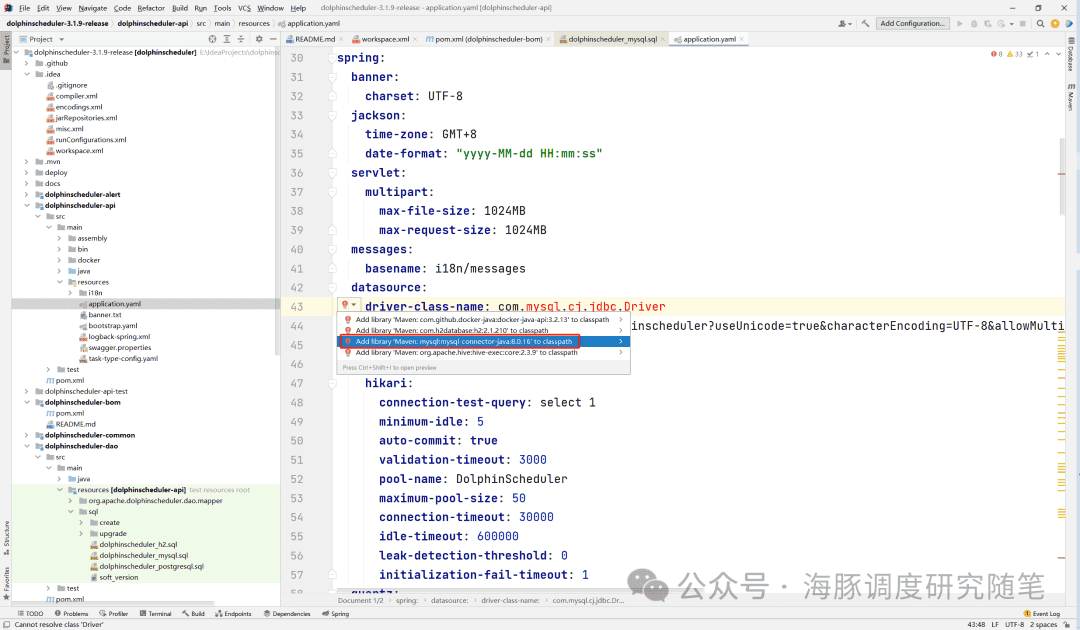Open the Terminal tool window
1080x630 pixels.
tap(155, 613)
